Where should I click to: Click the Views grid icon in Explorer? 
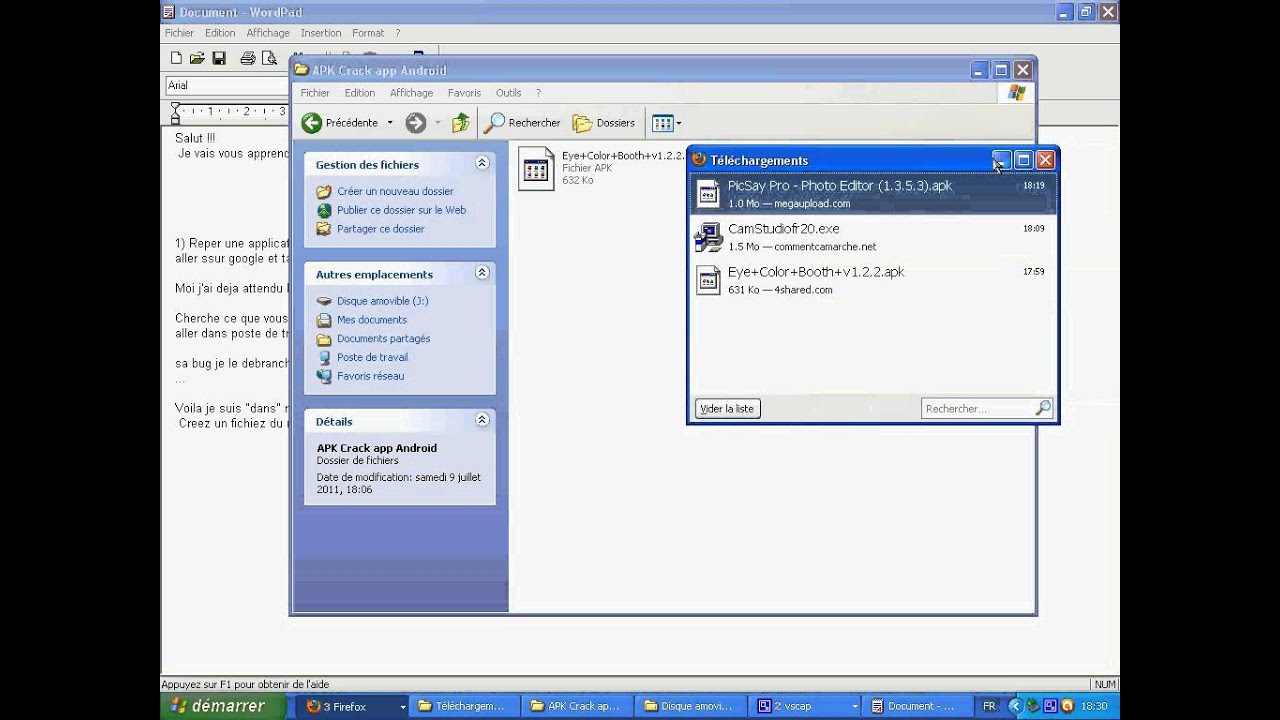pyautogui.click(x=662, y=123)
